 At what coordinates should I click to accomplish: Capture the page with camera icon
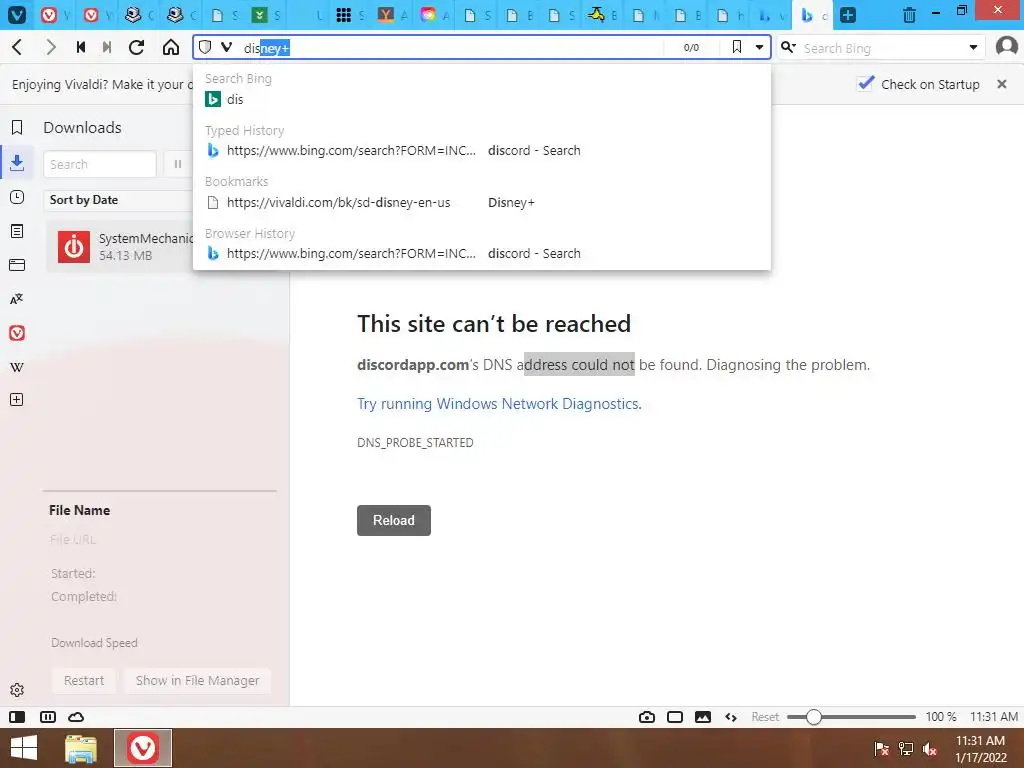pos(647,717)
